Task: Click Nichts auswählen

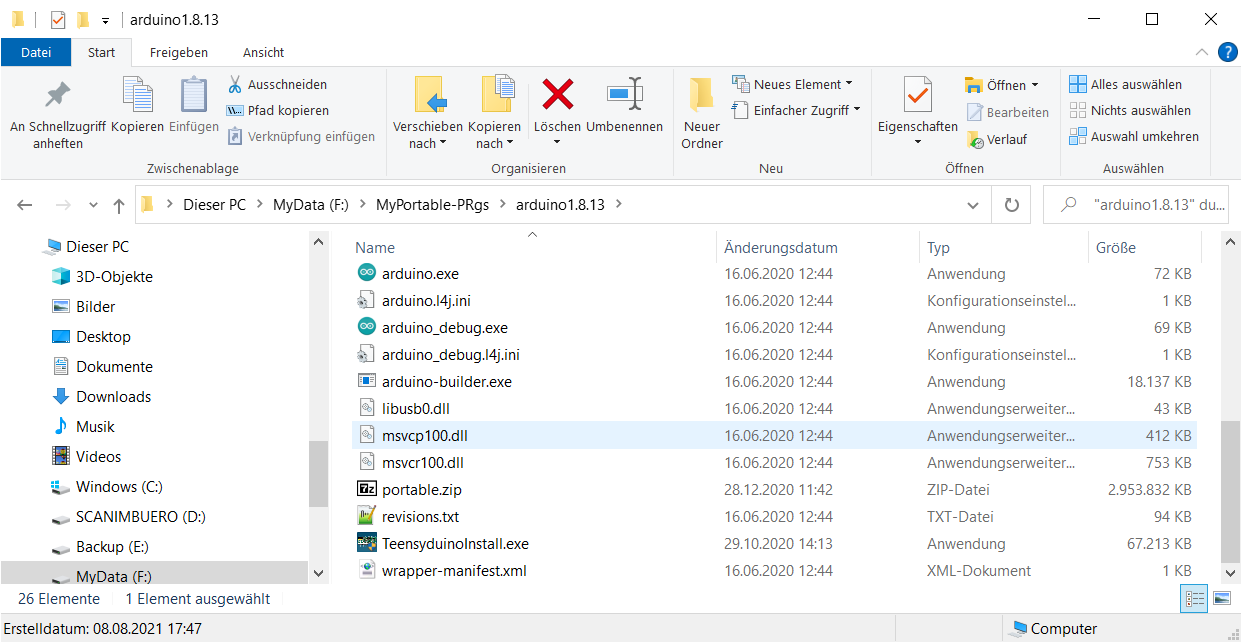Action: pyautogui.click(x=1130, y=110)
